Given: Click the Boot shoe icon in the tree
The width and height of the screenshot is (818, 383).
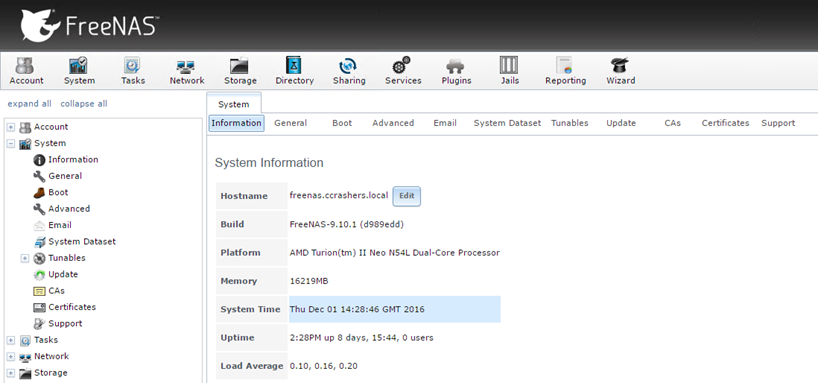Looking at the screenshot, I should click(39, 193).
